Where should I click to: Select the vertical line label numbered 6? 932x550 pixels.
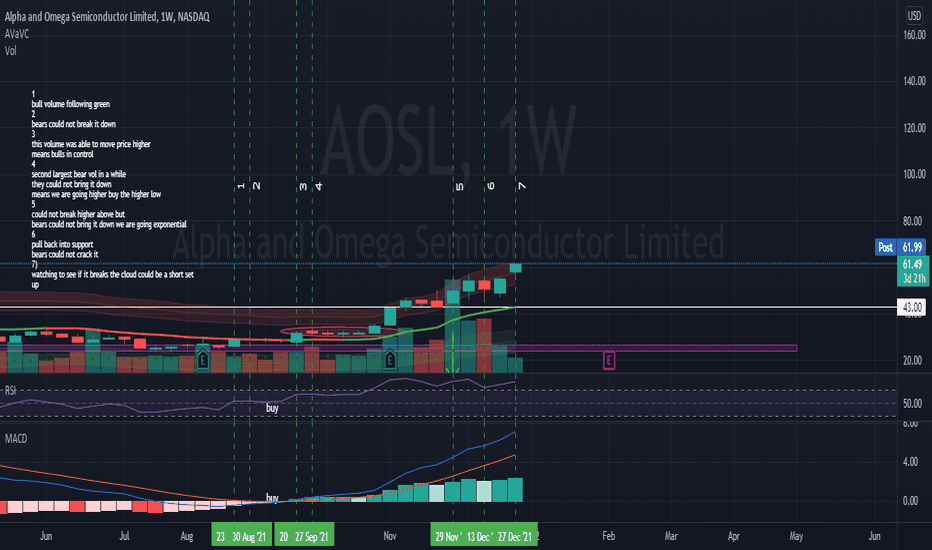(x=490, y=187)
